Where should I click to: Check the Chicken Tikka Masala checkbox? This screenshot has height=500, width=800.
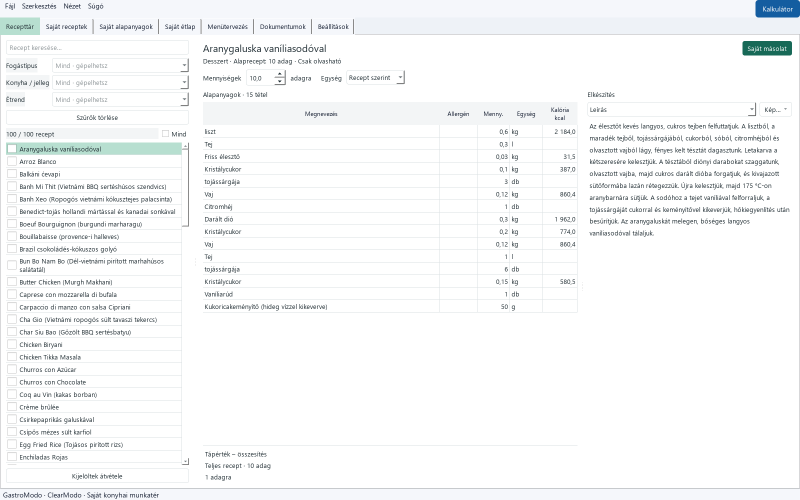[12, 357]
